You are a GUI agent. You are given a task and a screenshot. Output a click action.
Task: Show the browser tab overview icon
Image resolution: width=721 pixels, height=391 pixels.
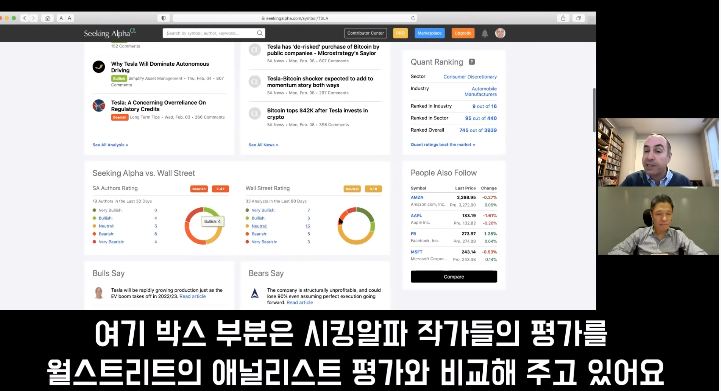click(x=578, y=18)
